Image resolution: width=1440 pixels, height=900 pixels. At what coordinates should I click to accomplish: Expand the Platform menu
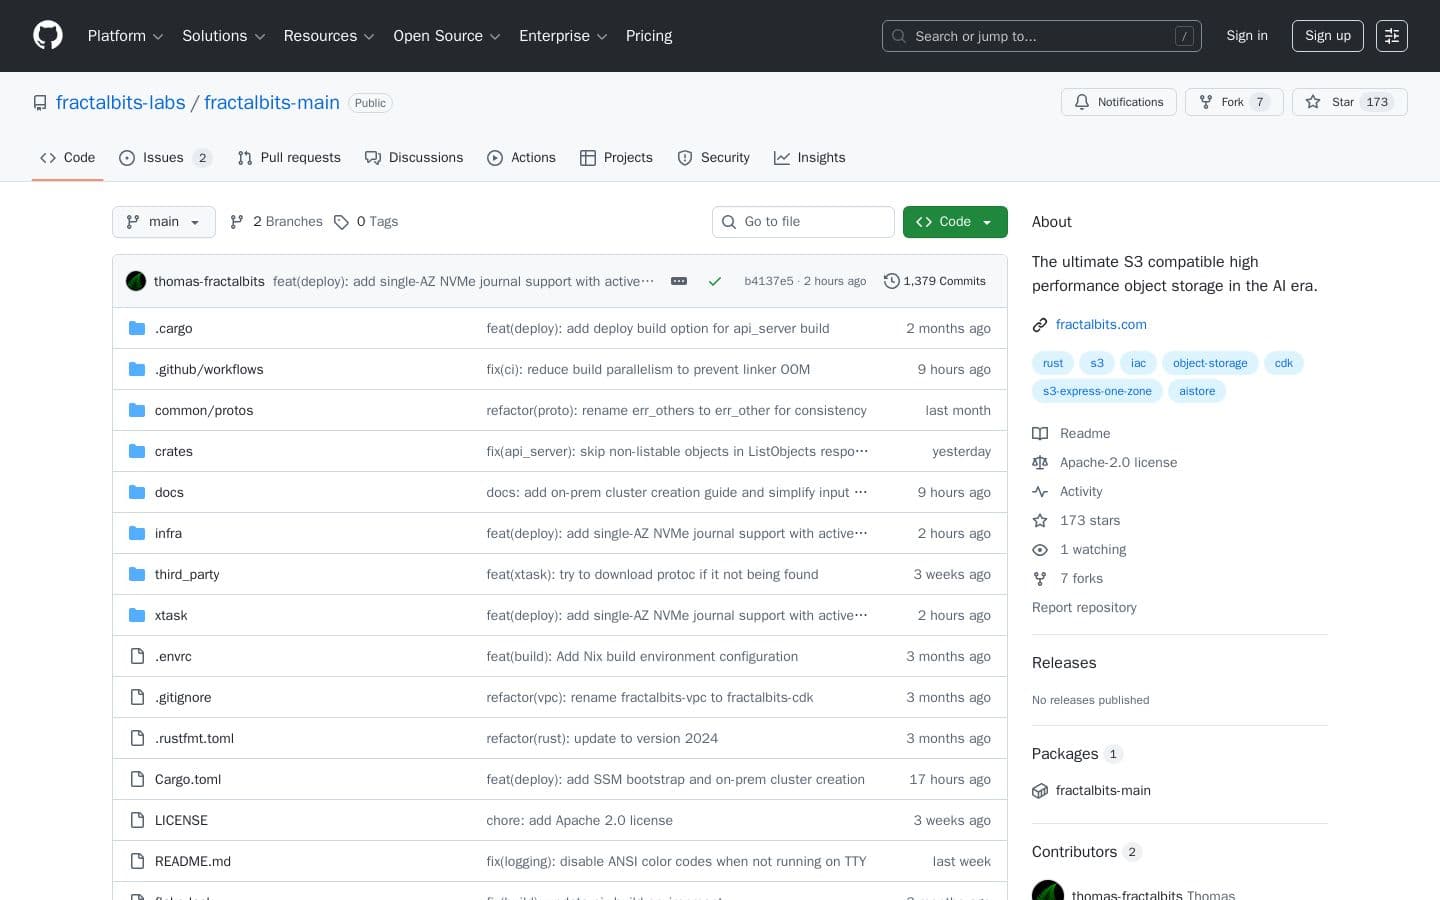(x=125, y=36)
